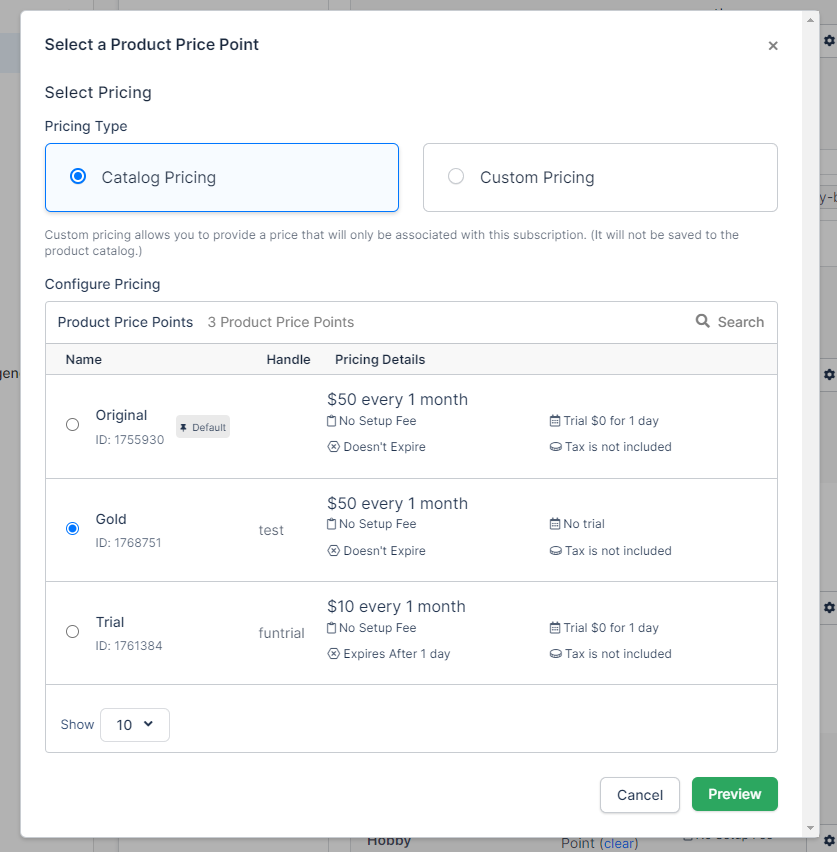Click the Name column header
The width and height of the screenshot is (837, 852).
84,360
